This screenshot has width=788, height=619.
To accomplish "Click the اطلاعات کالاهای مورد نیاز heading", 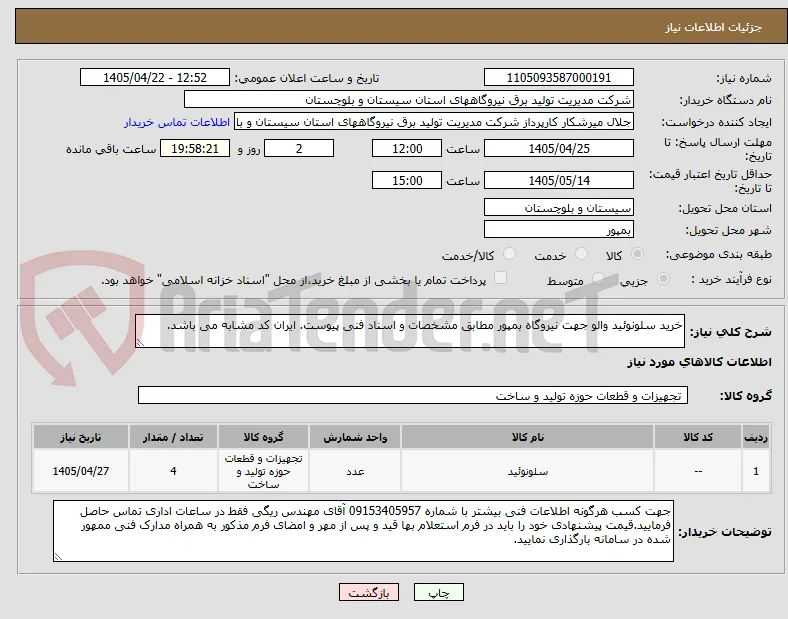I will point(699,362).
